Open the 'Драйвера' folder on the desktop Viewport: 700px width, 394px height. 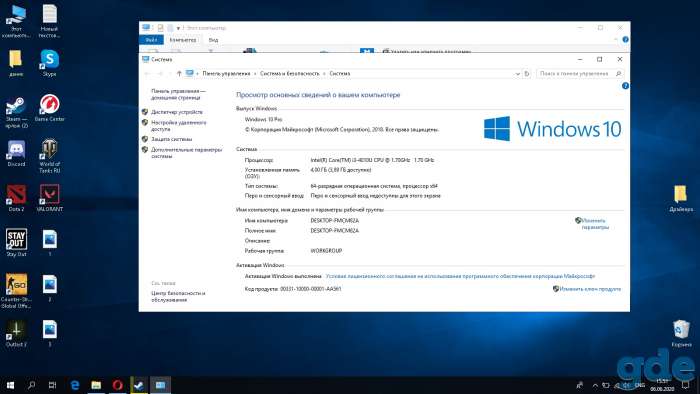click(681, 198)
